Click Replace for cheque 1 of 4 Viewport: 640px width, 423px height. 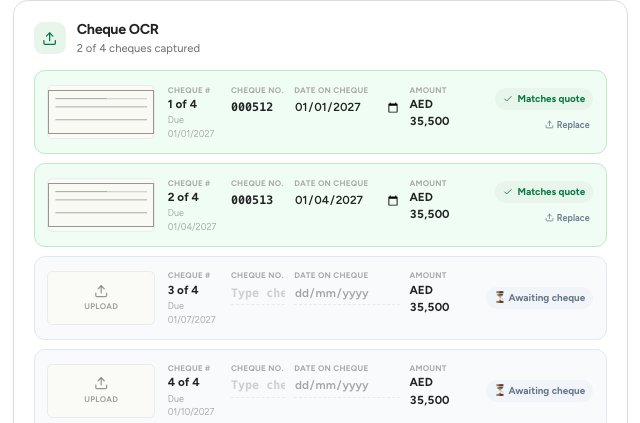tap(567, 125)
